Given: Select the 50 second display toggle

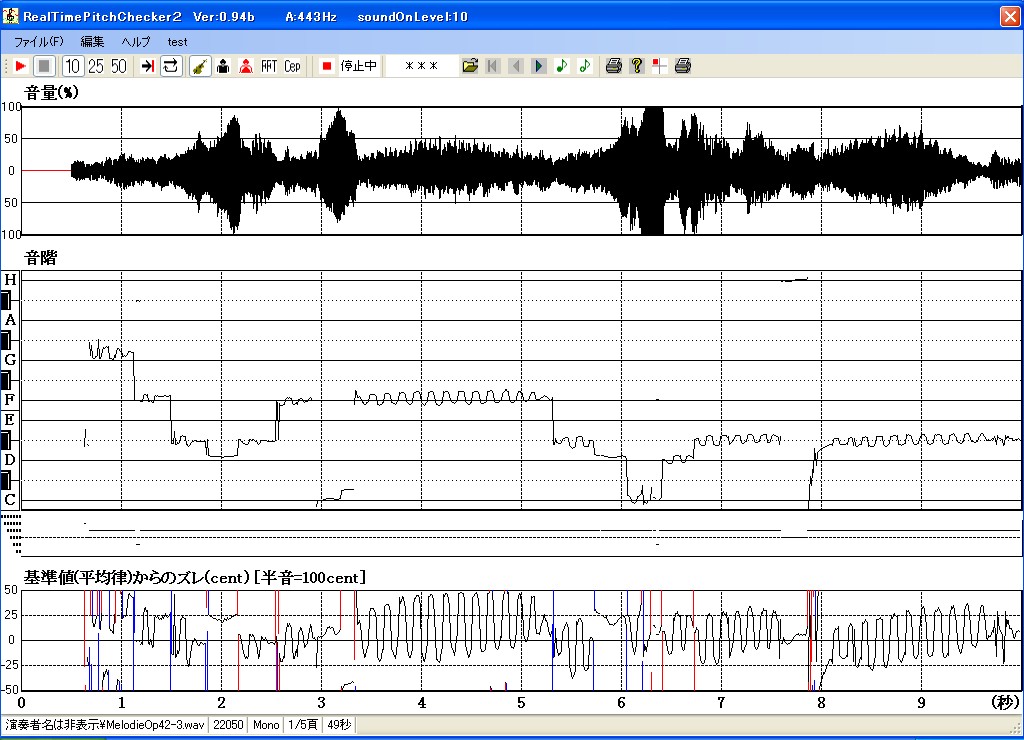Looking at the screenshot, I should coord(119,66).
